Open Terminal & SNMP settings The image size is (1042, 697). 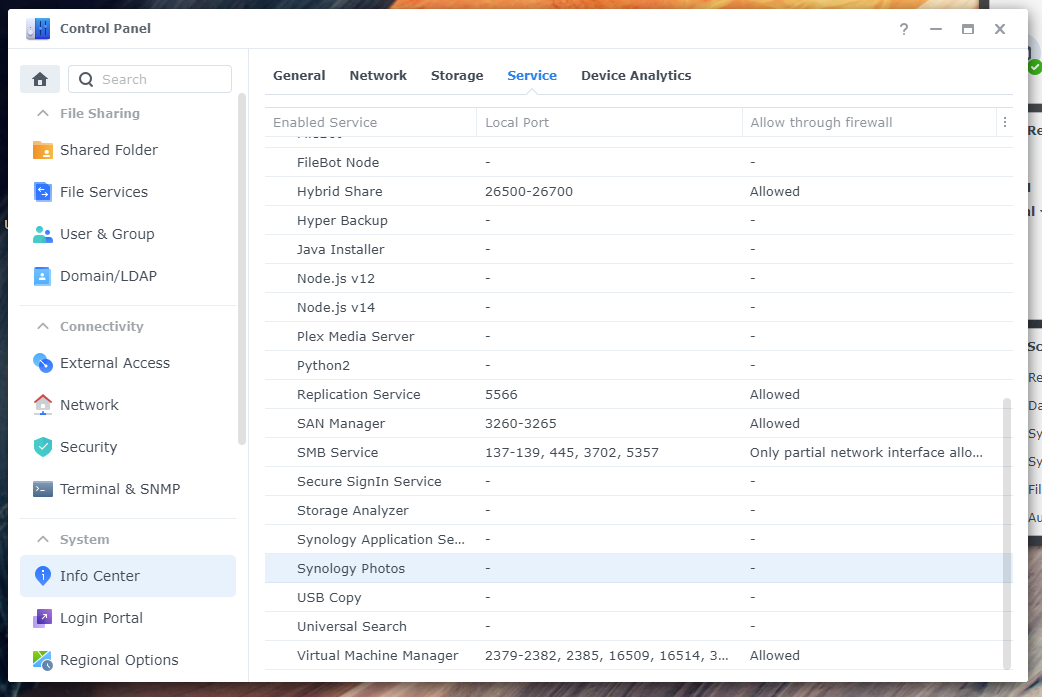128,489
